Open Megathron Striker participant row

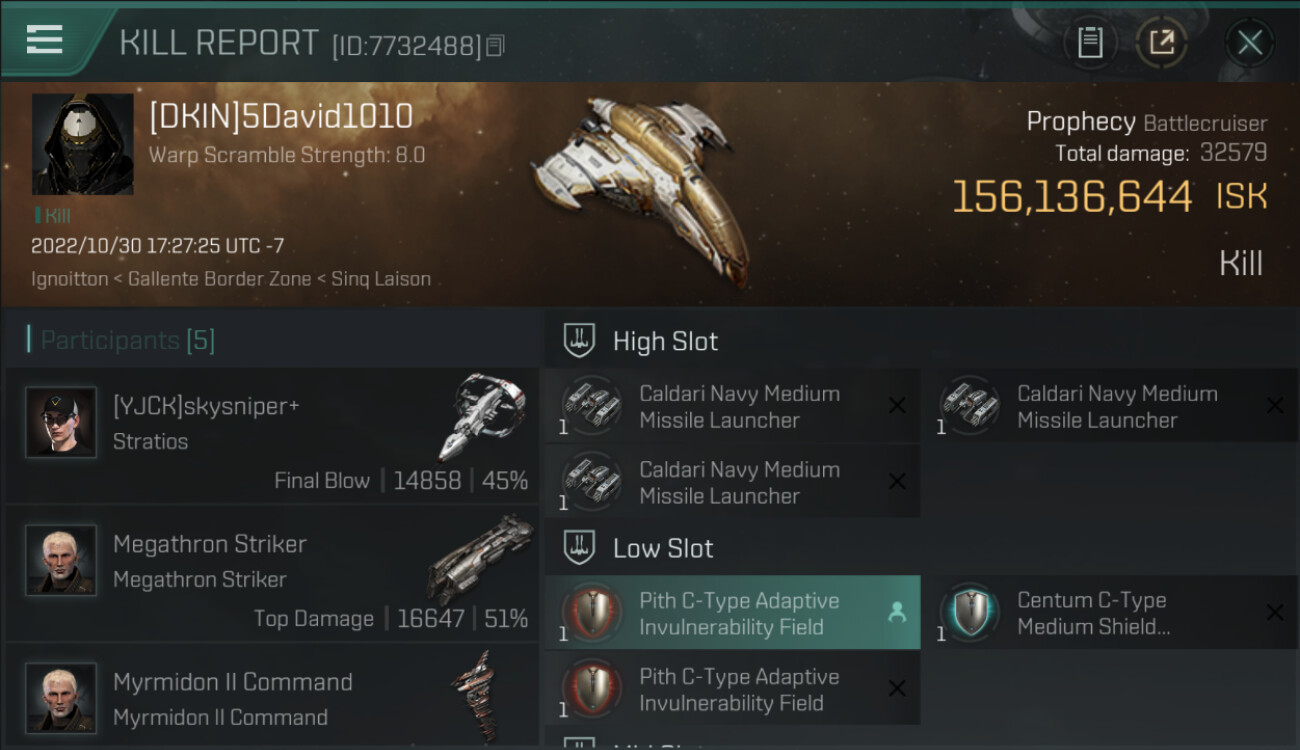[272, 574]
